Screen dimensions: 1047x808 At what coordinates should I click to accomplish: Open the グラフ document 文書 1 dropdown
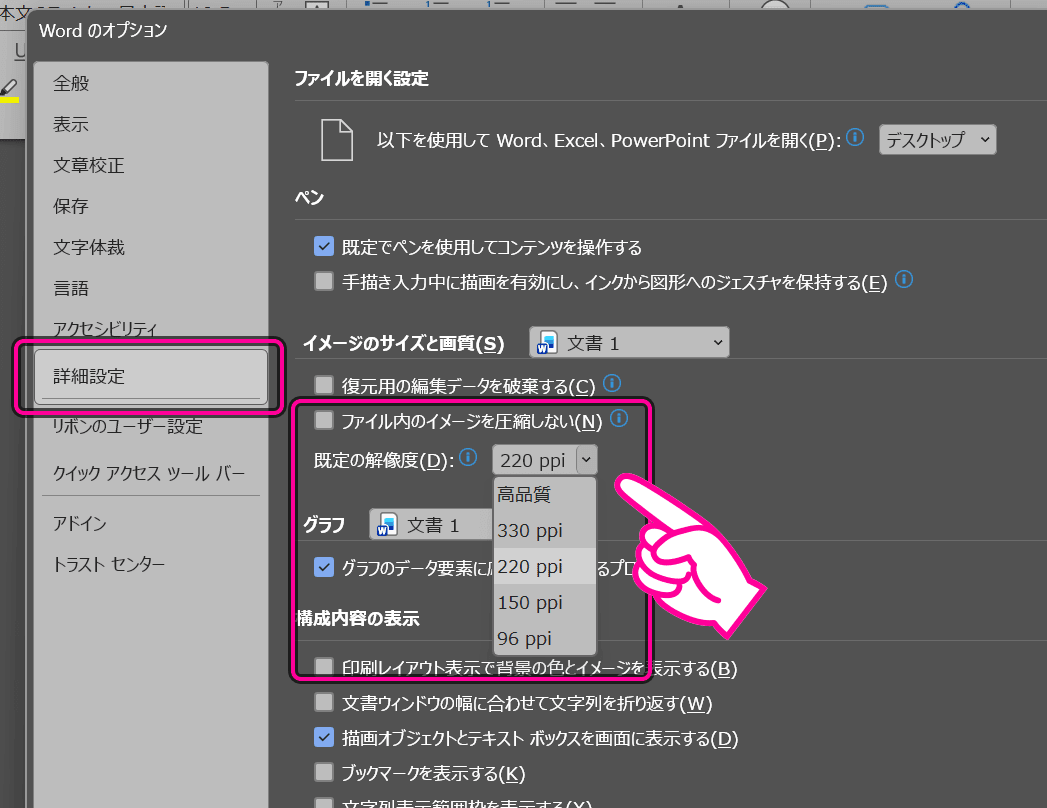coord(431,525)
